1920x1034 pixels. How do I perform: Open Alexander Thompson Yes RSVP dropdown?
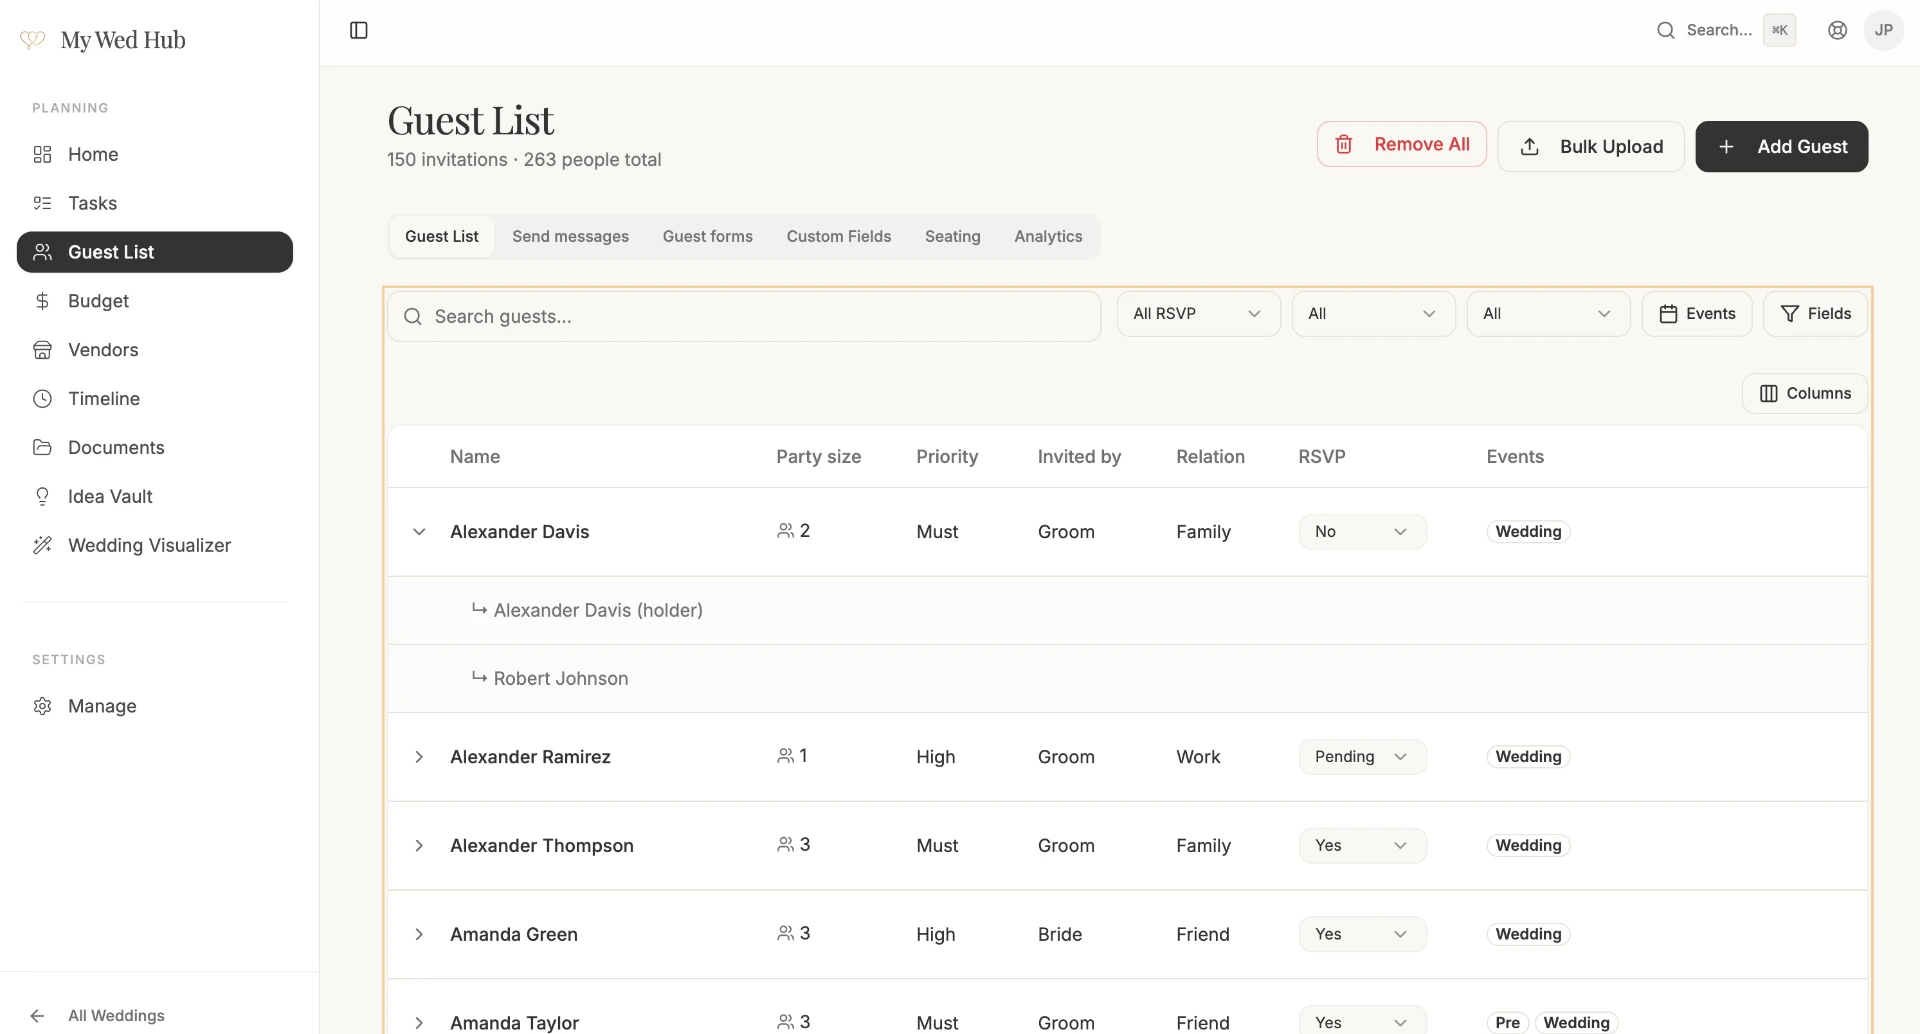tap(1362, 846)
